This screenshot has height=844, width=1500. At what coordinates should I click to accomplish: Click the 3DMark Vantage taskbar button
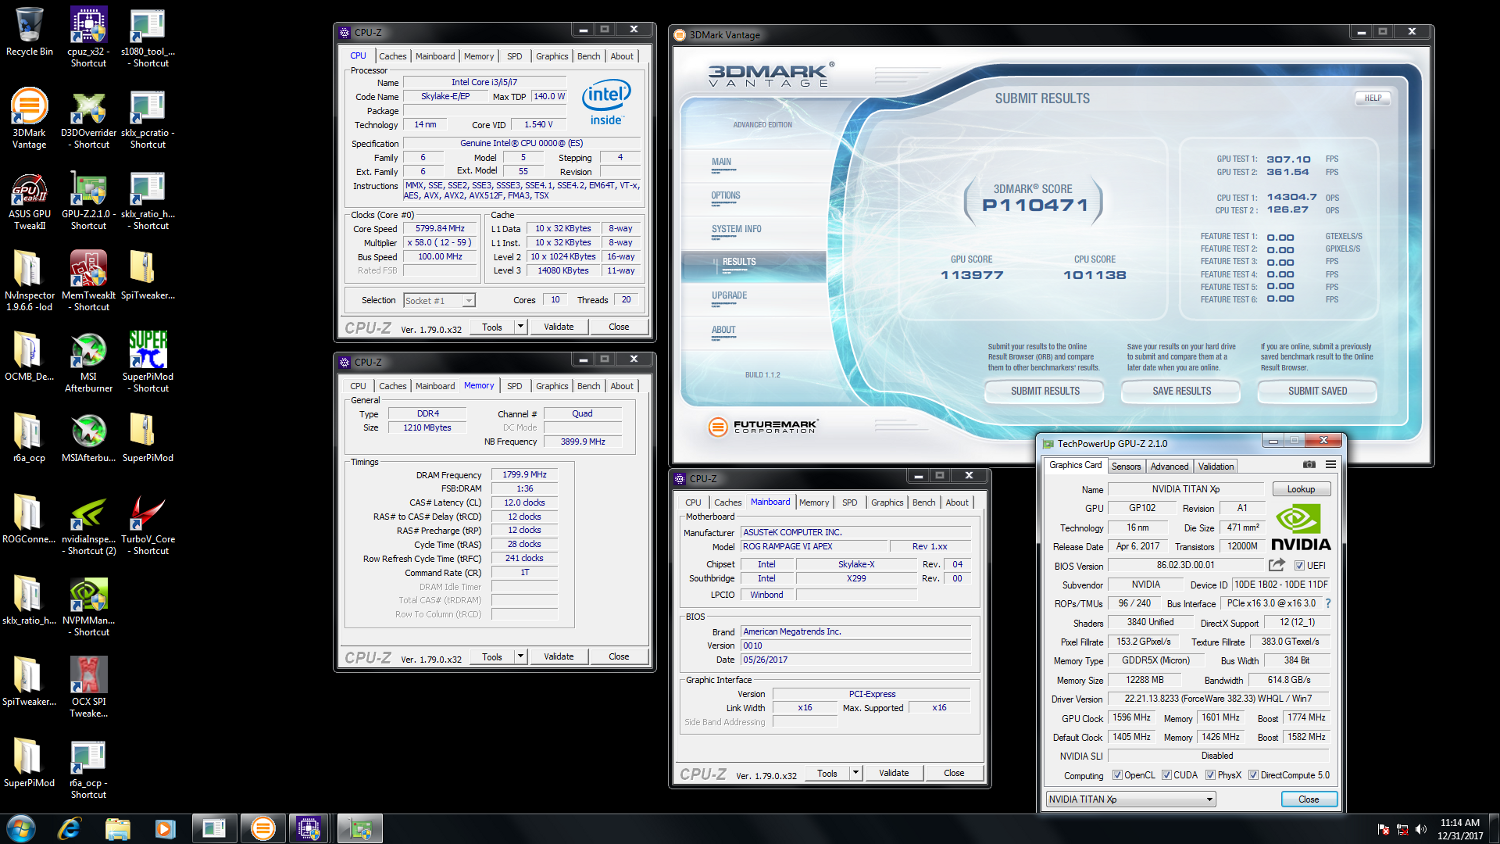[262, 828]
